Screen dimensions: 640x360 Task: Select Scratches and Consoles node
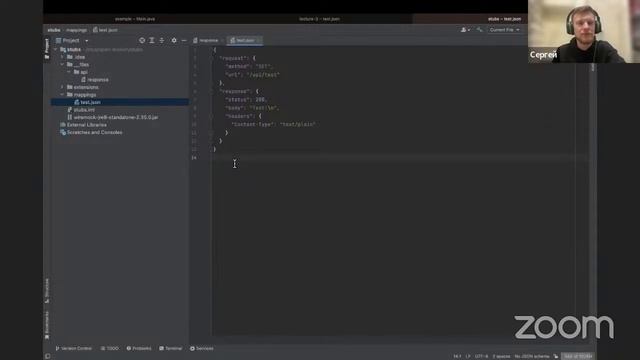[x=91, y=132]
